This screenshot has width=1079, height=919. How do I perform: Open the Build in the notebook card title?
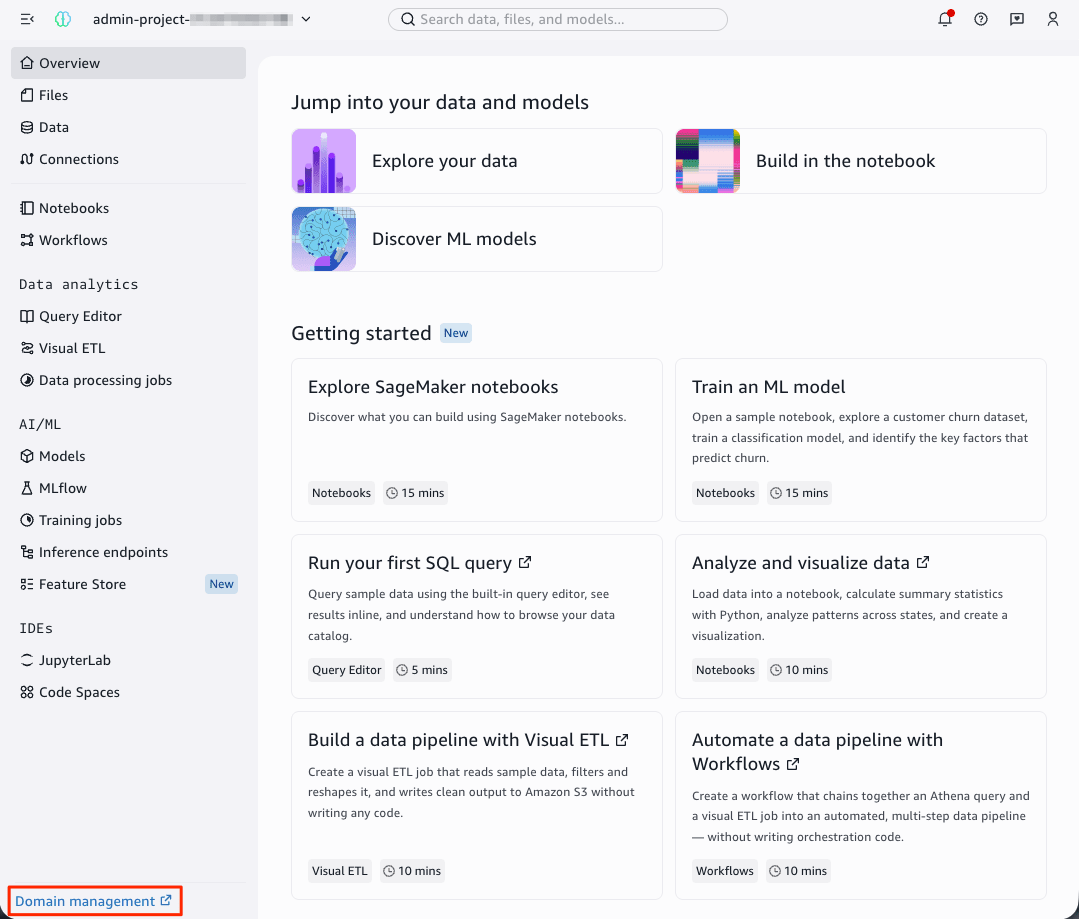pyautogui.click(x=845, y=160)
